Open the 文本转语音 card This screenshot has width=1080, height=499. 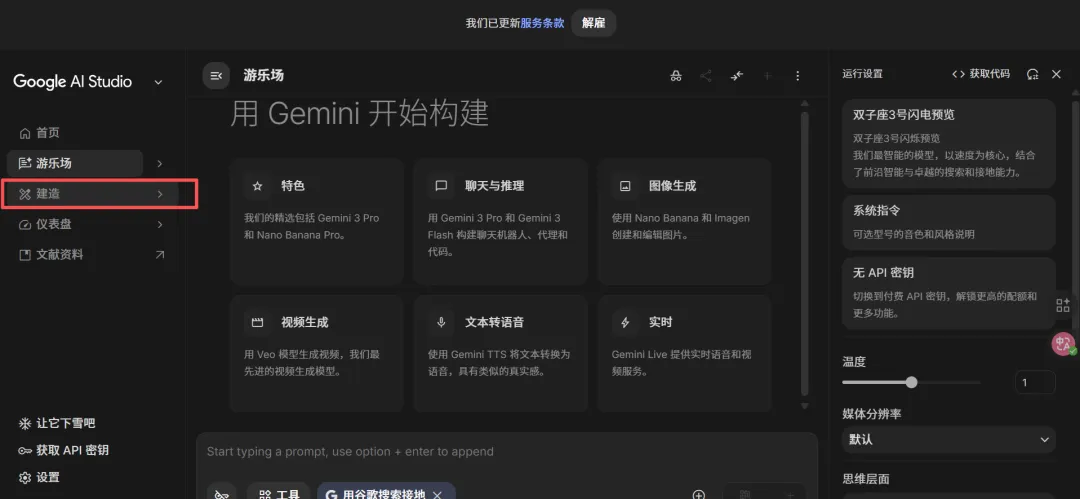[501, 354]
